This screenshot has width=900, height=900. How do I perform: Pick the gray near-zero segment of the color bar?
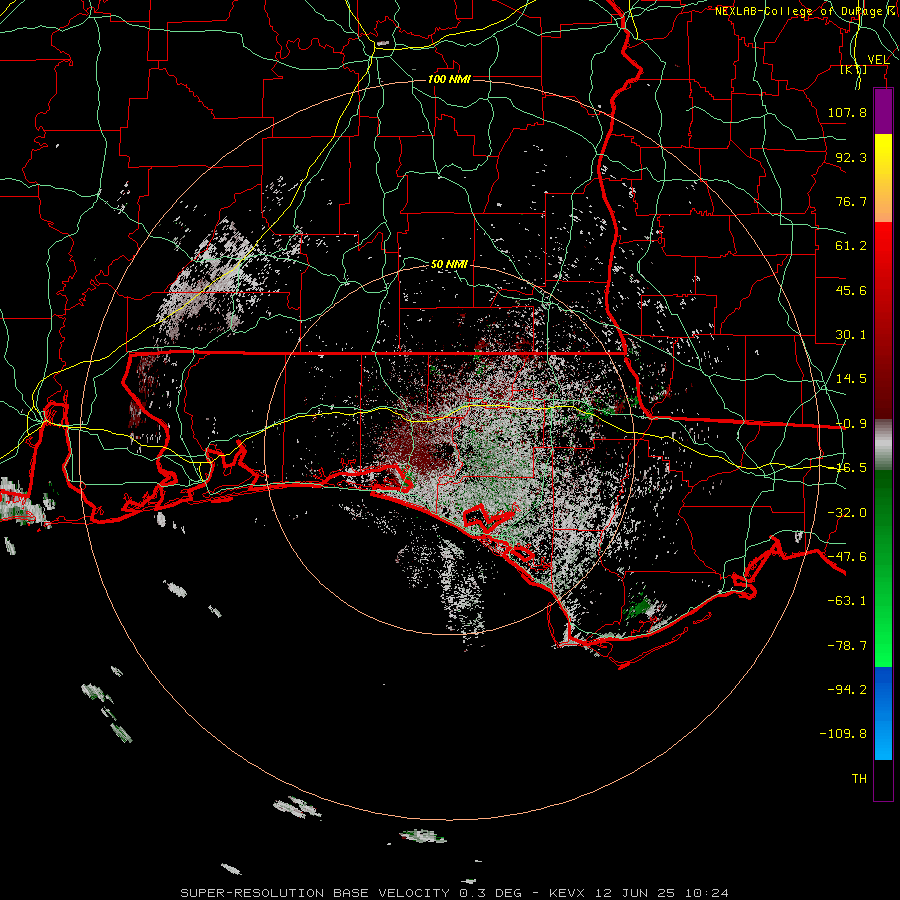[x=883, y=445]
